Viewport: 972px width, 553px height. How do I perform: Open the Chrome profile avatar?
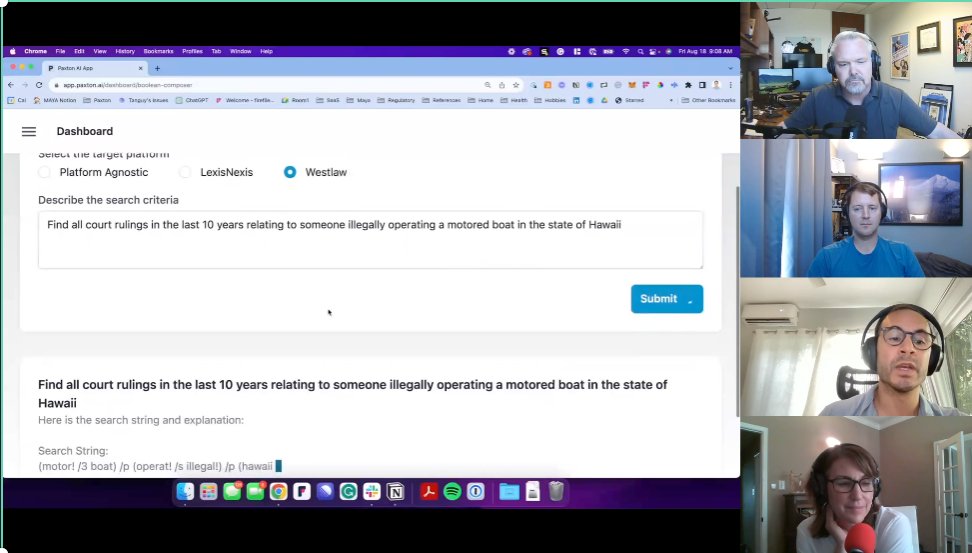(x=717, y=85)
